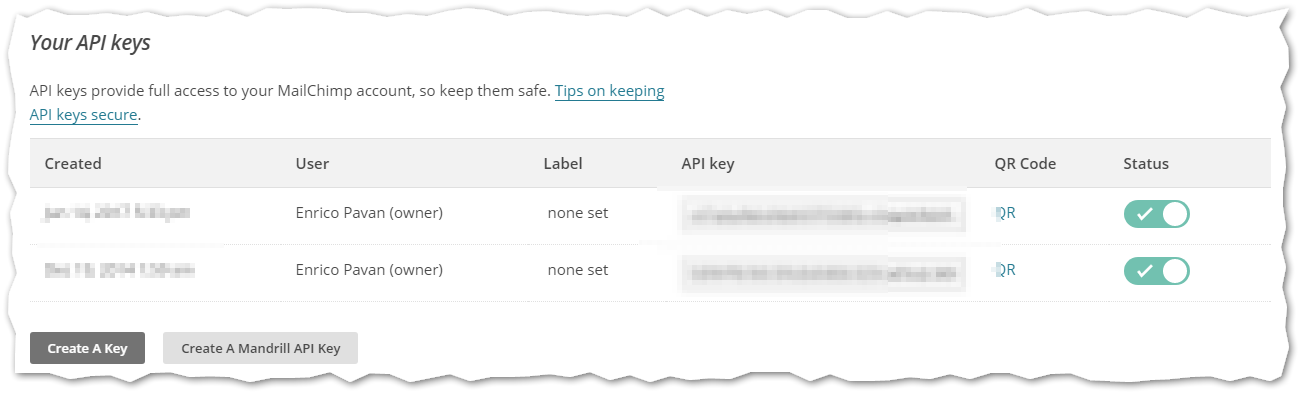Disable the second API key status toggle
This screenshot has width=1301, height=394.
tap(1157, 271)
